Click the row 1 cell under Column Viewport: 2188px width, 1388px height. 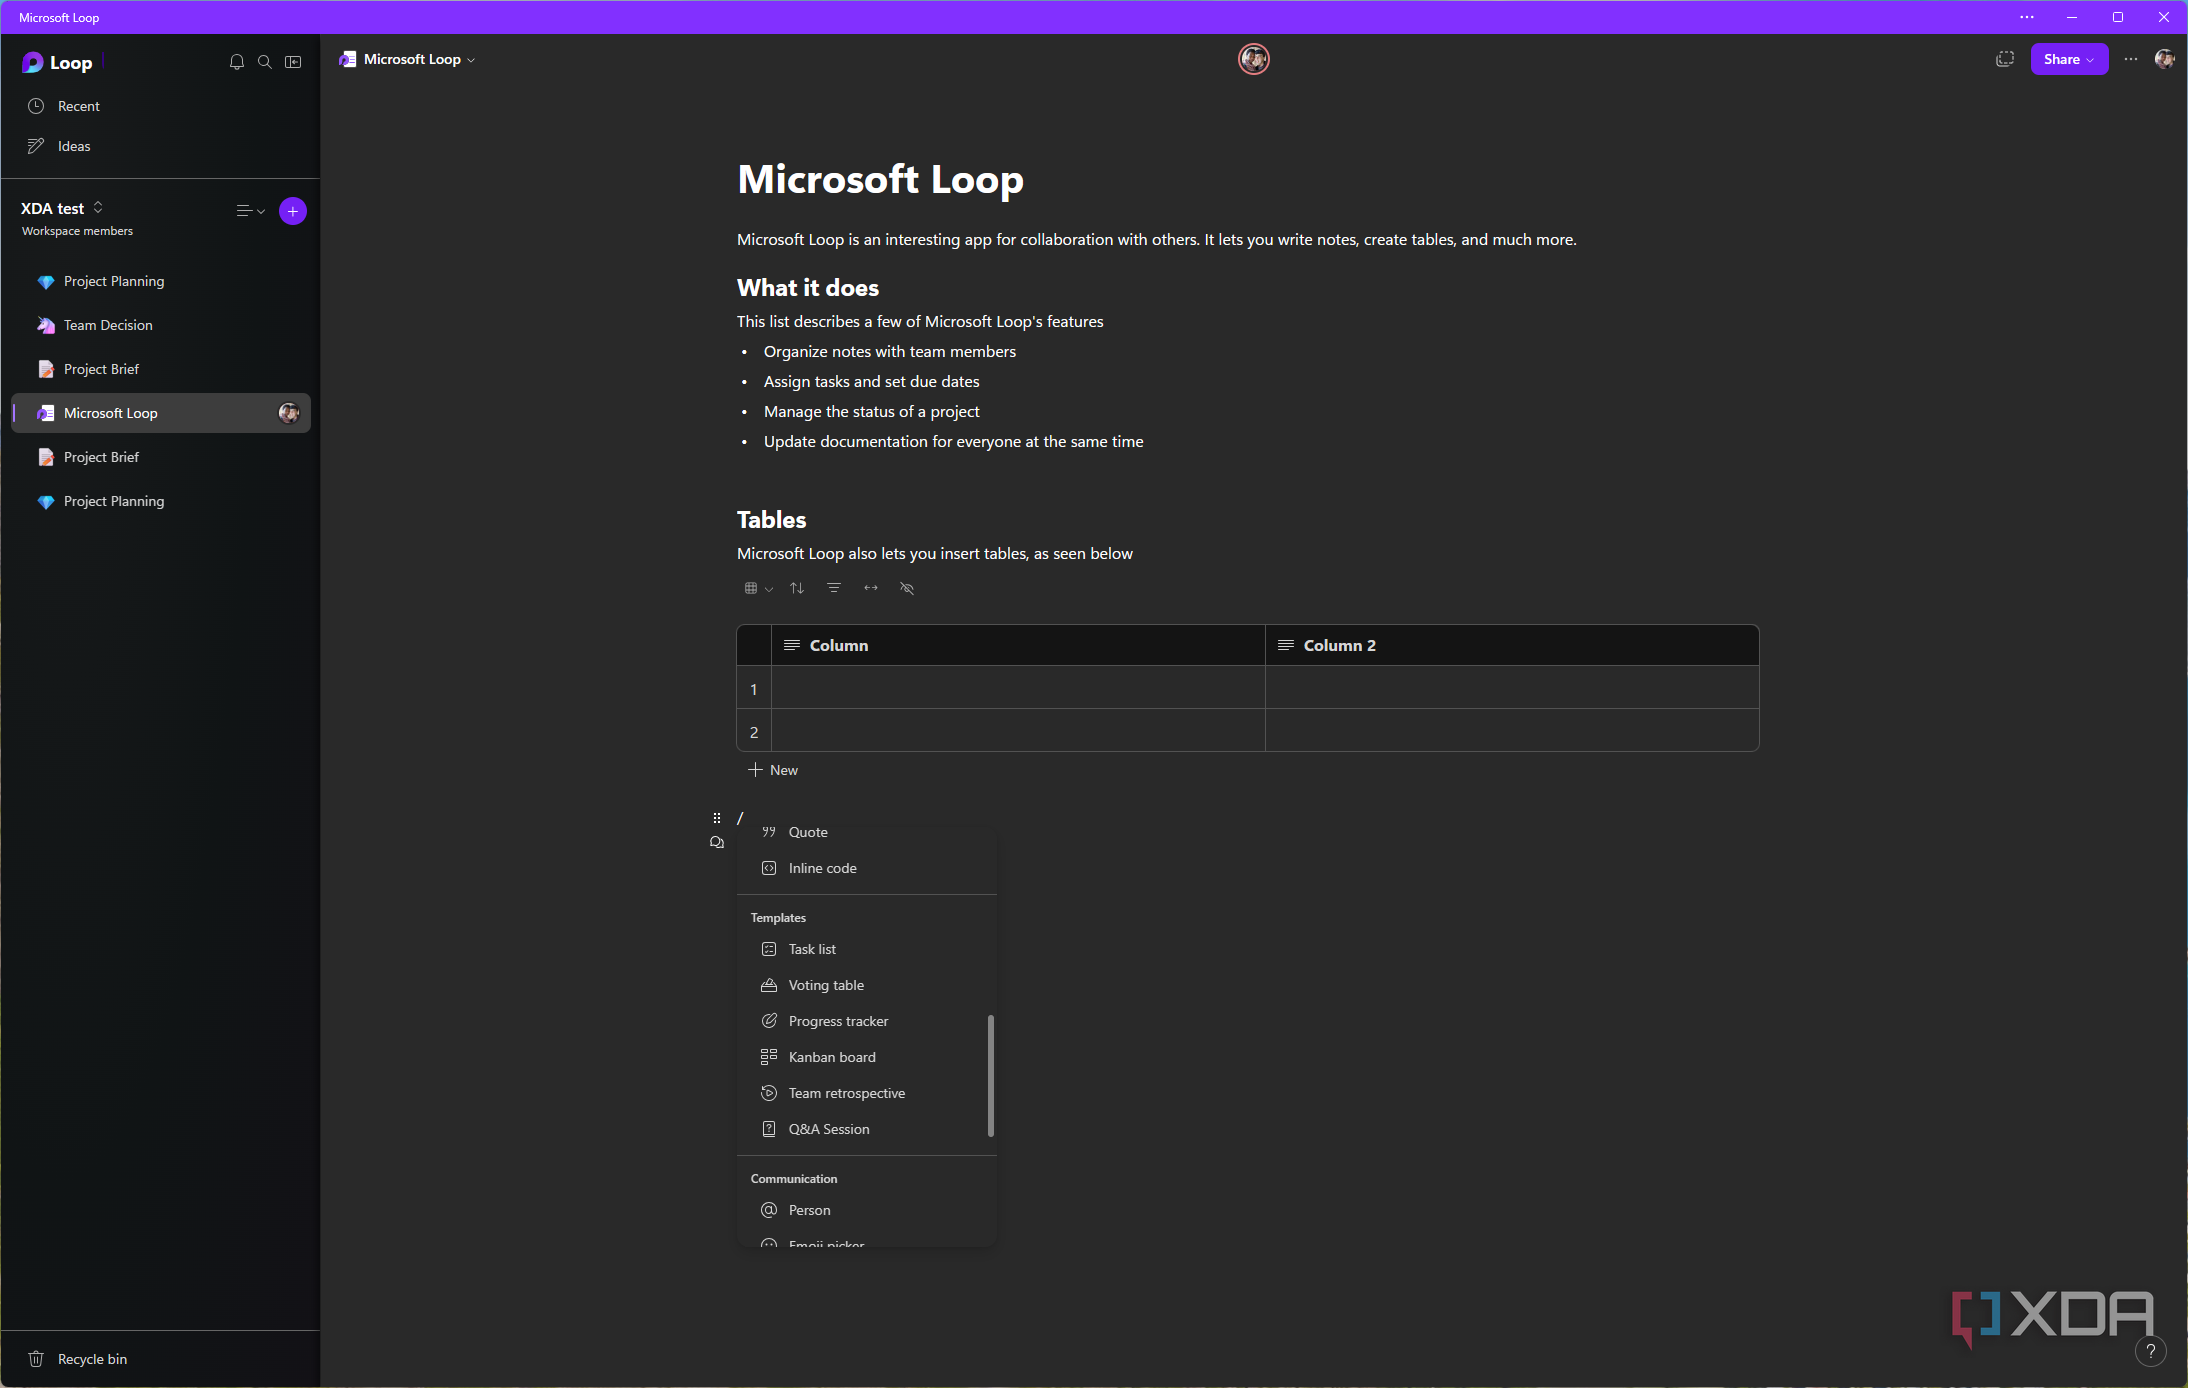pyautogui.click(x=1018, y=688)
